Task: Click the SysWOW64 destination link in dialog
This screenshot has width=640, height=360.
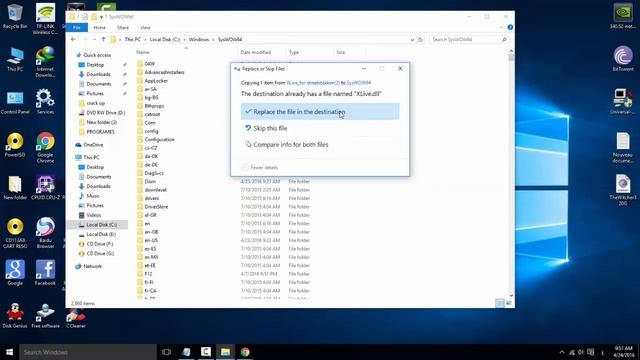Action: pyautogui.click(x=358, y=83)
